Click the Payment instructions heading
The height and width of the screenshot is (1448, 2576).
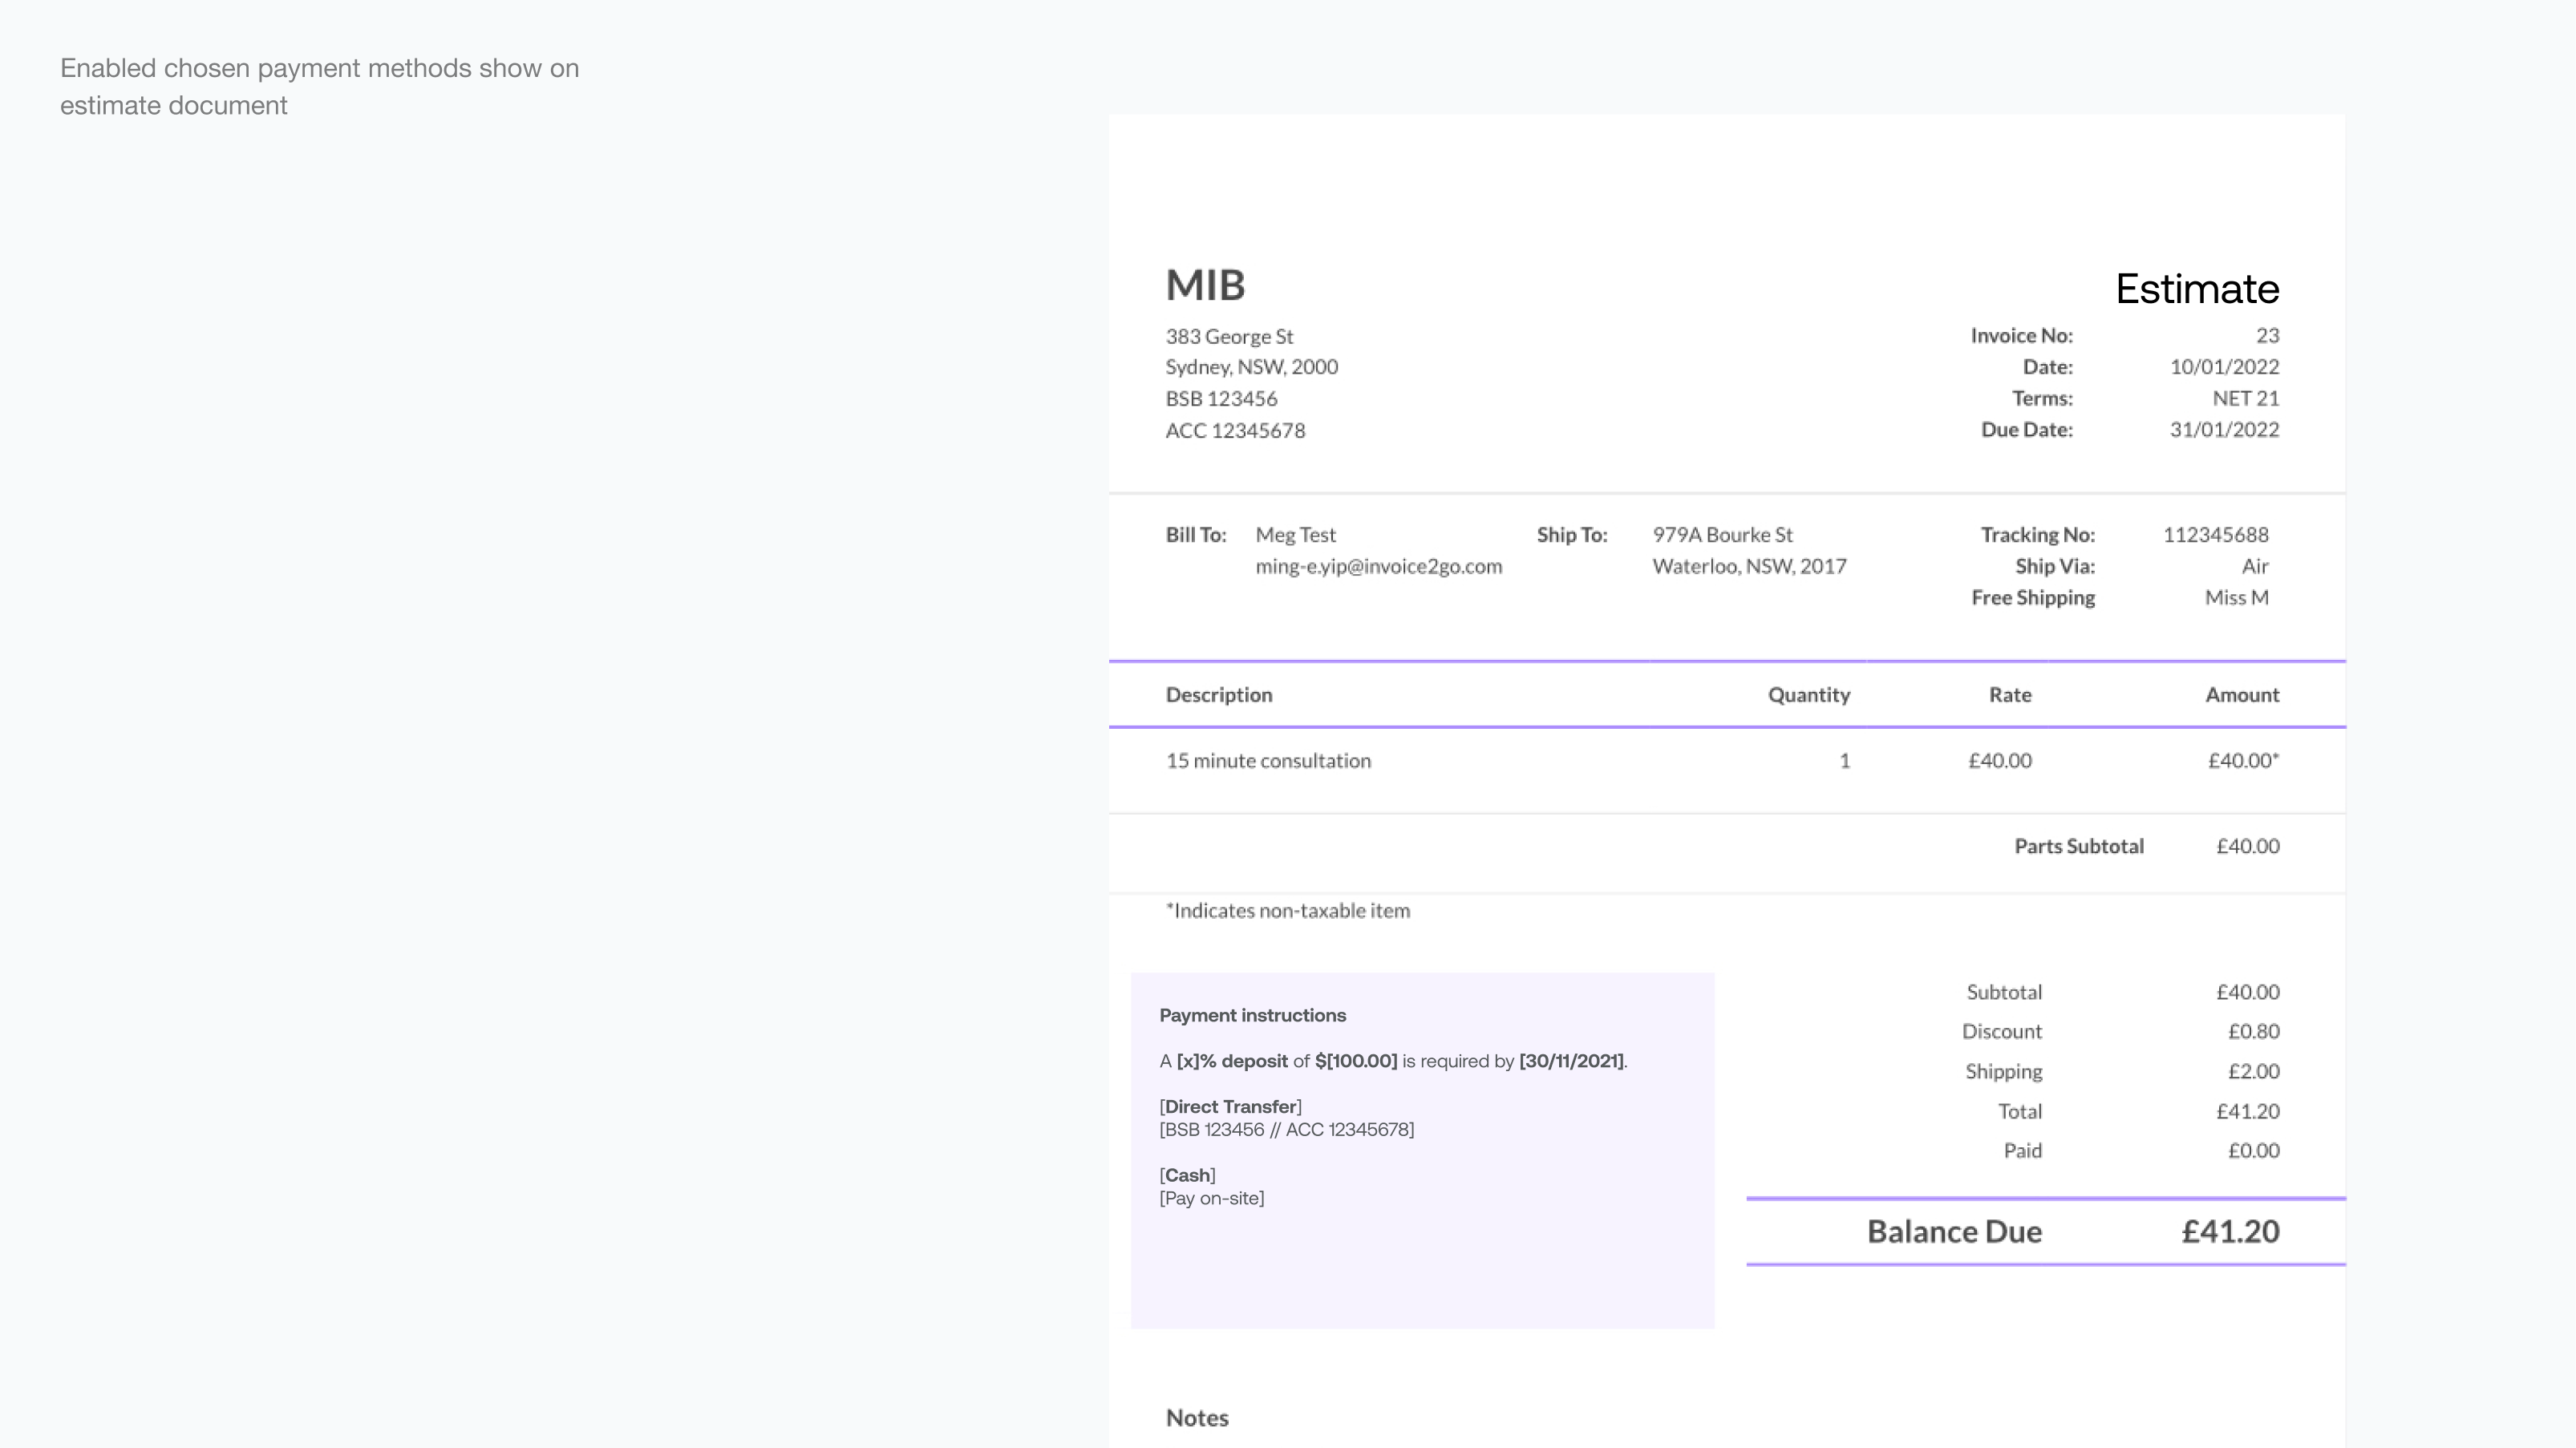point(1252,1015)
